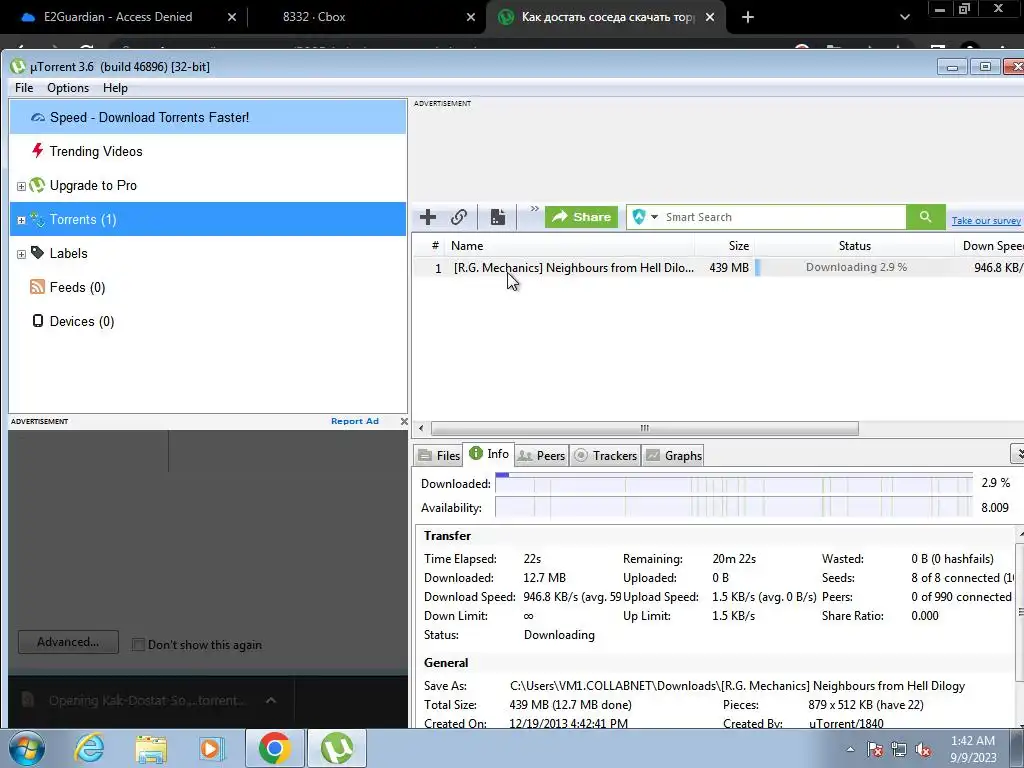This screenshot has height=768, width=1024.
Task: Switch to the Graphs tab
Action: pos(674,456)
